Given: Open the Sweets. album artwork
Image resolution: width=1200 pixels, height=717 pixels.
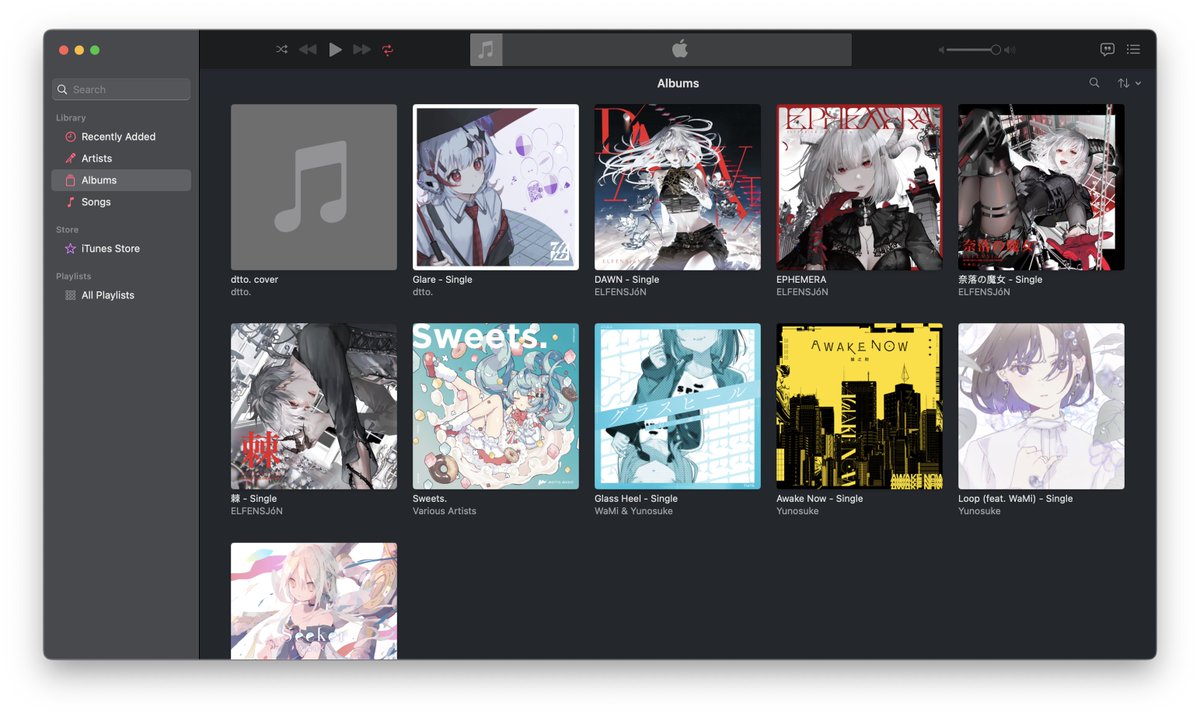Looking at the screenshot, I should click(496, 406).
